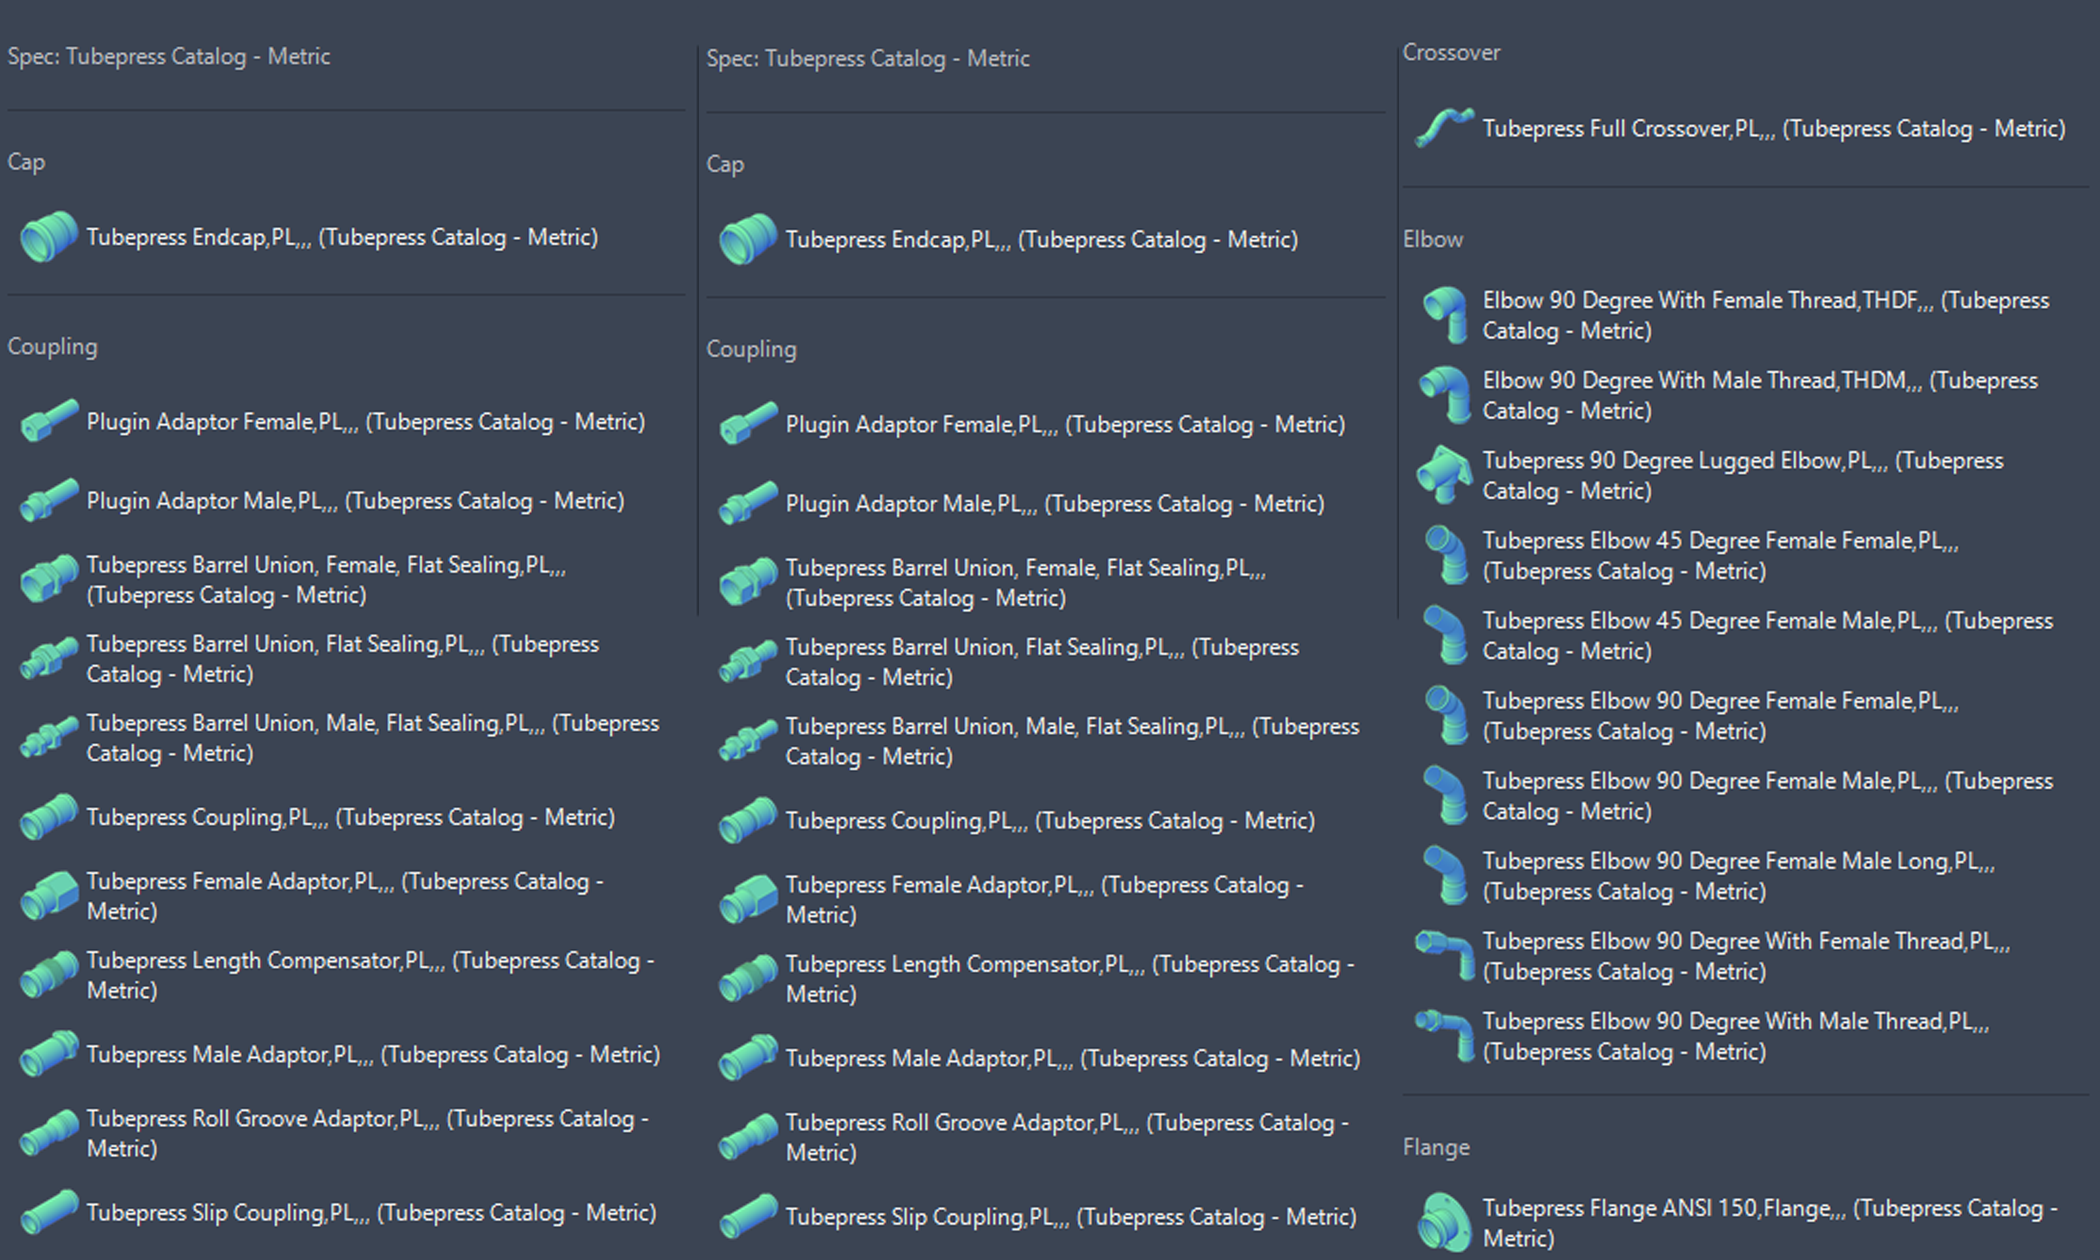Screen dimensions: 2100x1260
Task: Click the Tubepress 90 Degree Lugged Elbow icon
Action: point(1444,475)
